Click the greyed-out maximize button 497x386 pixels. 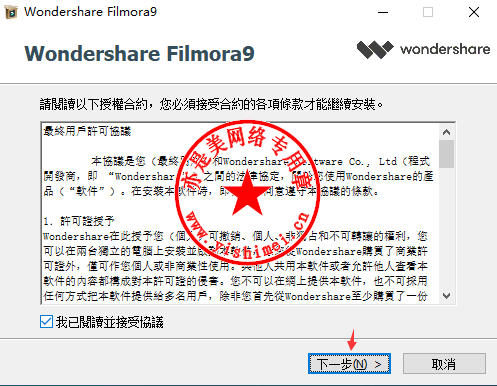428,13
